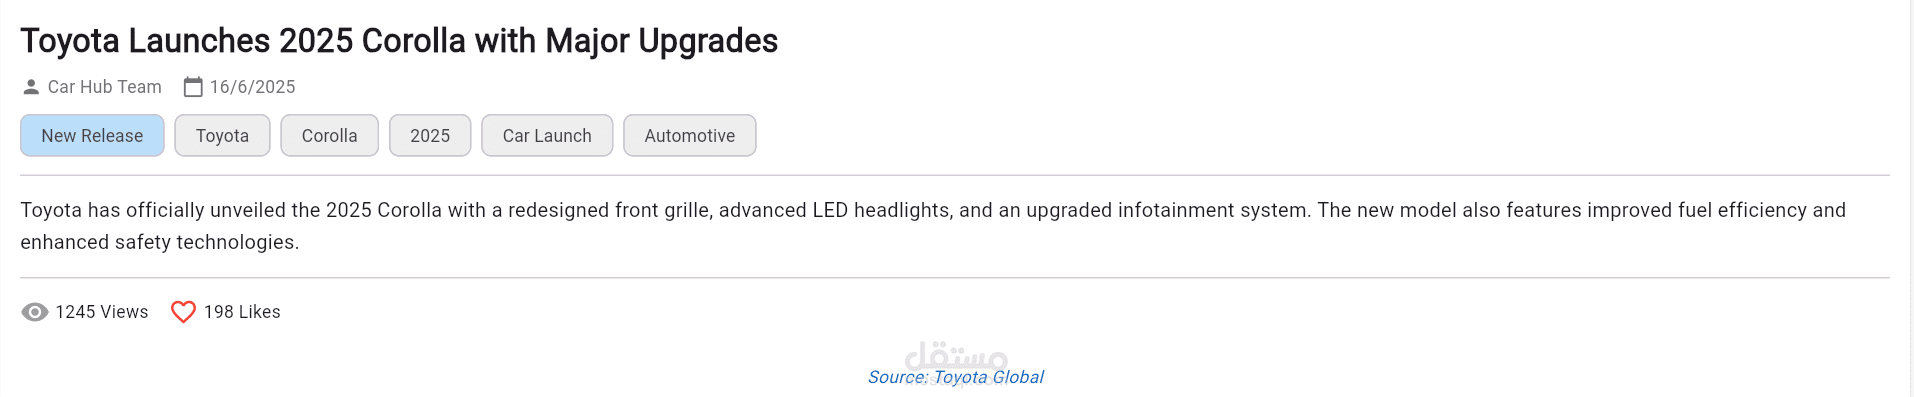Select the Toyota tag chip
This screenshot has width=1914, height=397.
pyautogui.click(x=222, y=135)
